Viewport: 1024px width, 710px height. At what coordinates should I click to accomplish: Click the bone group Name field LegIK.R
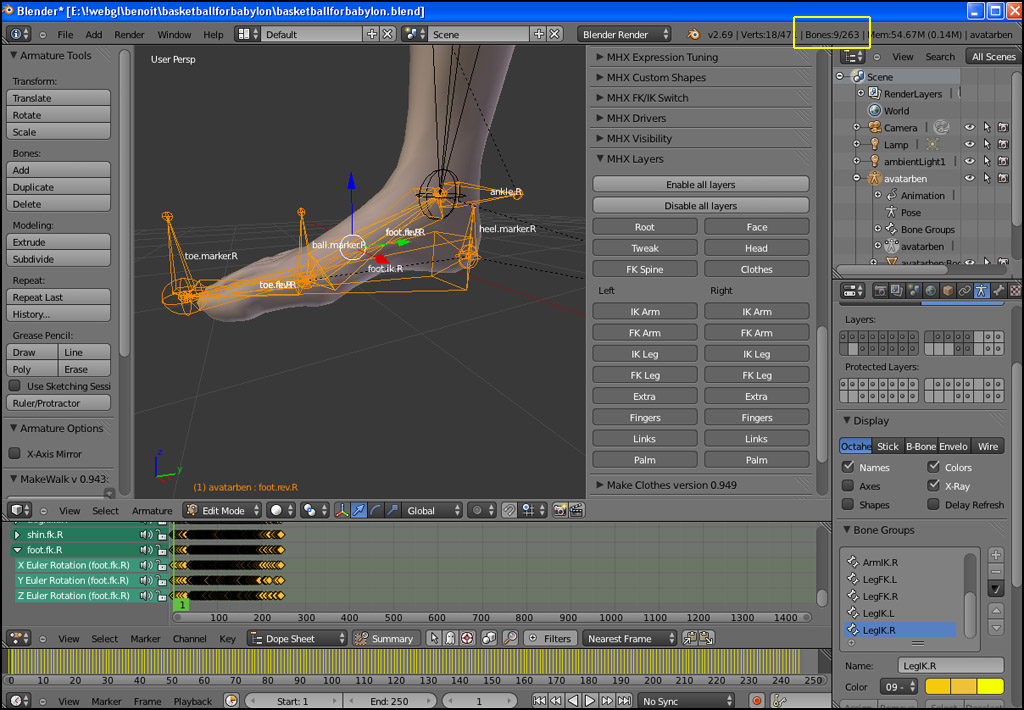pos(950,666)
